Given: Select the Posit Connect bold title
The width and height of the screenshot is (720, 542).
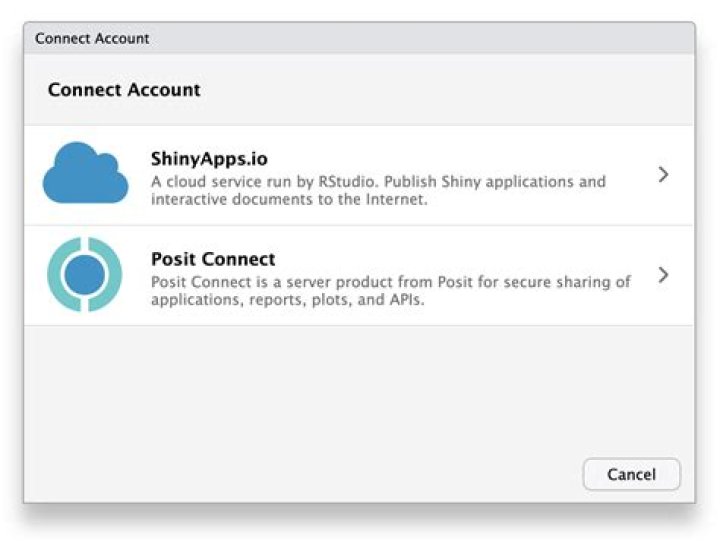Looking at the screenshot, I should (x=213, y=259).
